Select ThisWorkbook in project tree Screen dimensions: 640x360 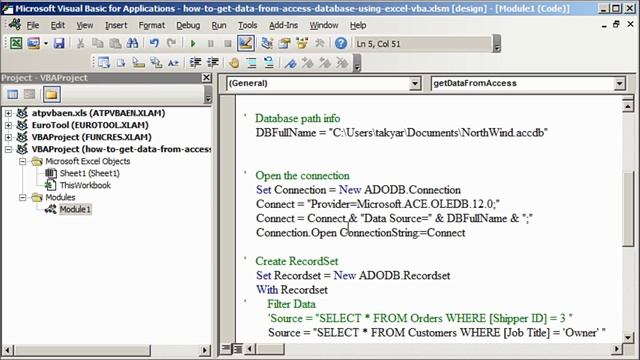(x=85, y=185)
